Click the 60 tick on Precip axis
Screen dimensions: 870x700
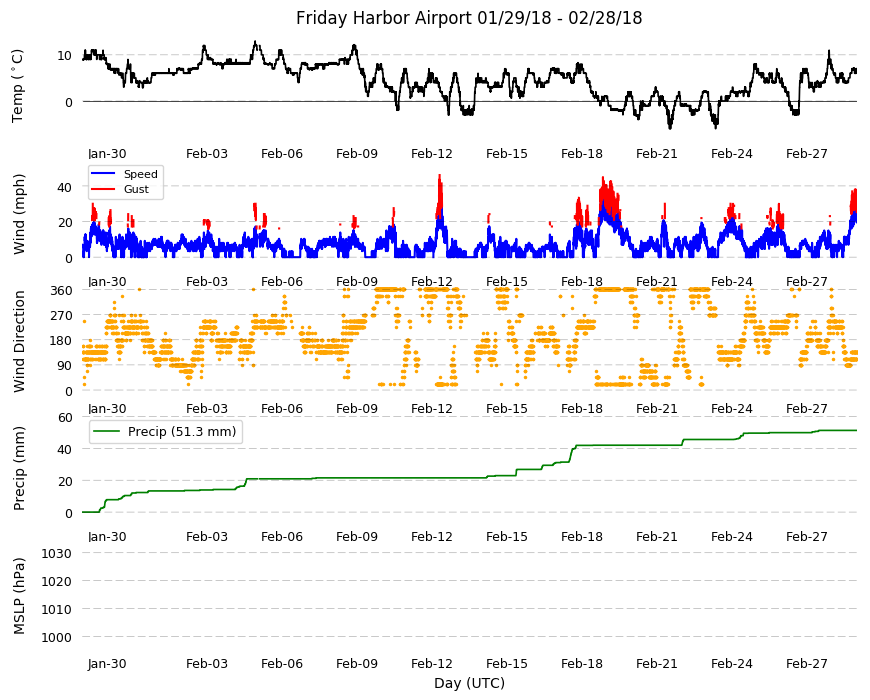tap(65, 418)
